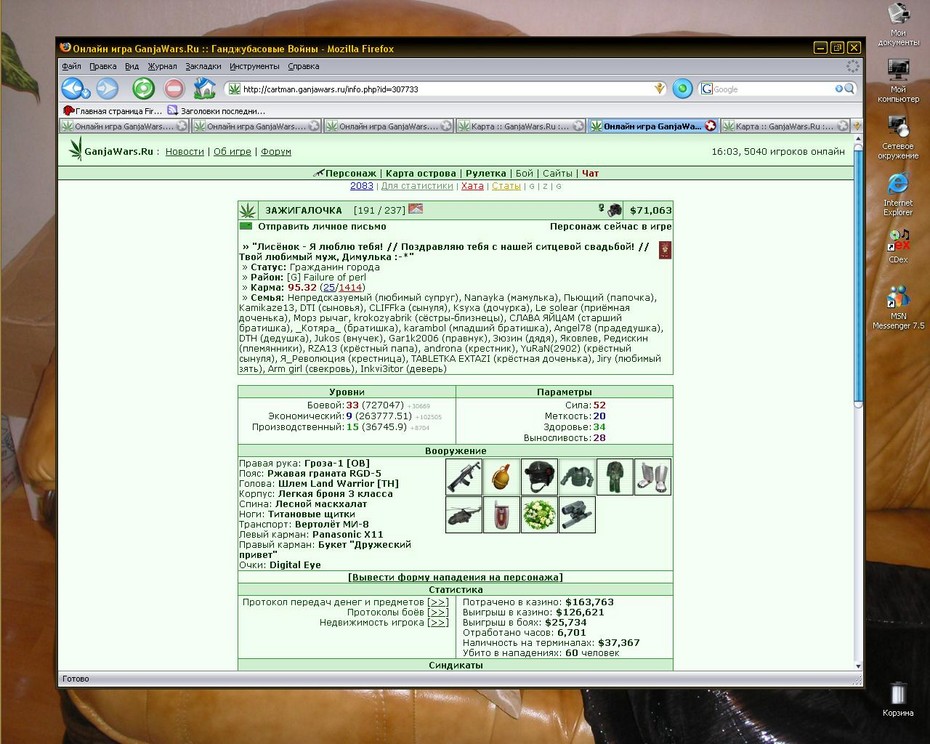Open tab list dropdown at tab bar end
The width and height of the screenshot is (930, 744).
pyautogui.click(x=856, y=126)
